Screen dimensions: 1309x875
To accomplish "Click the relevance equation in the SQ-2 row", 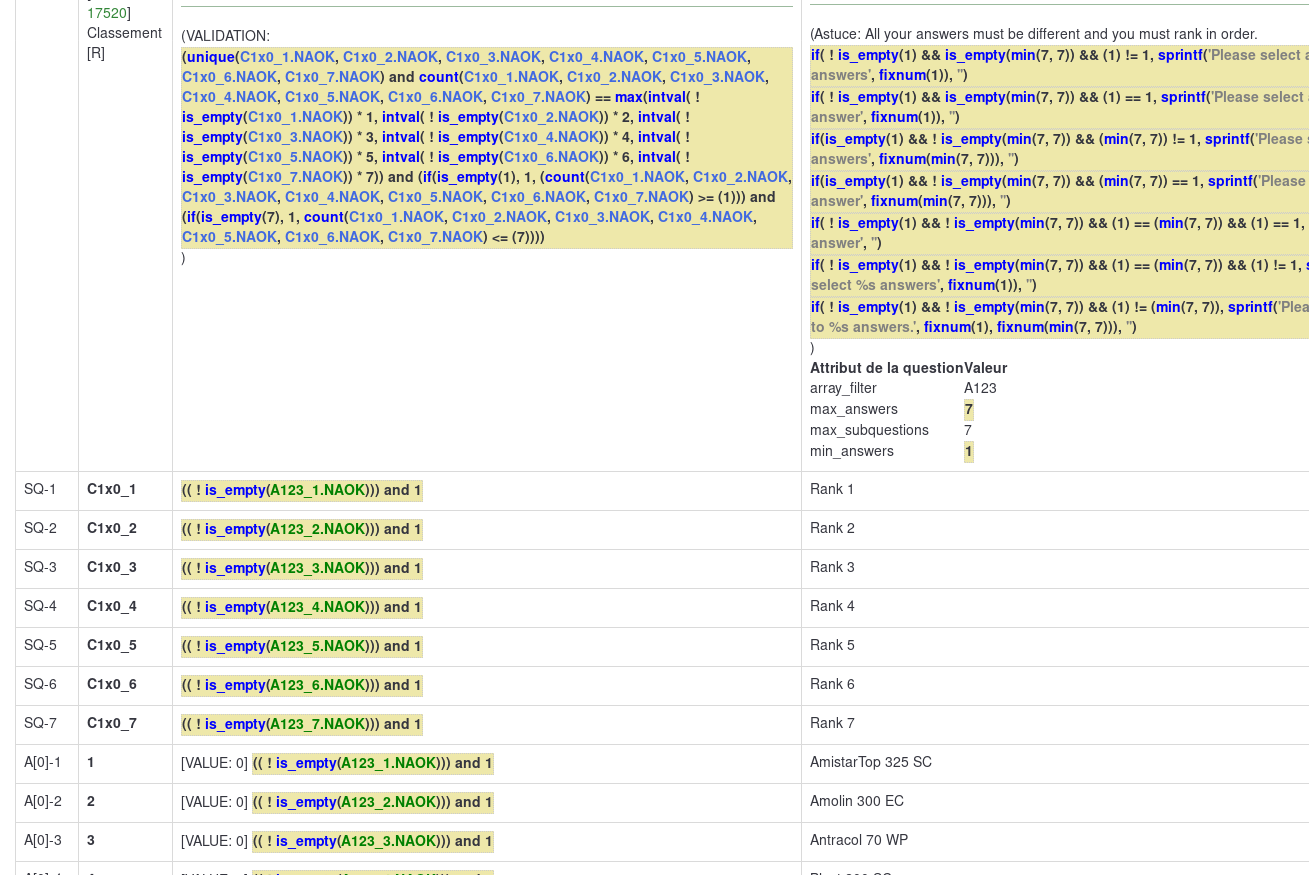I will [x=302, y=529].
